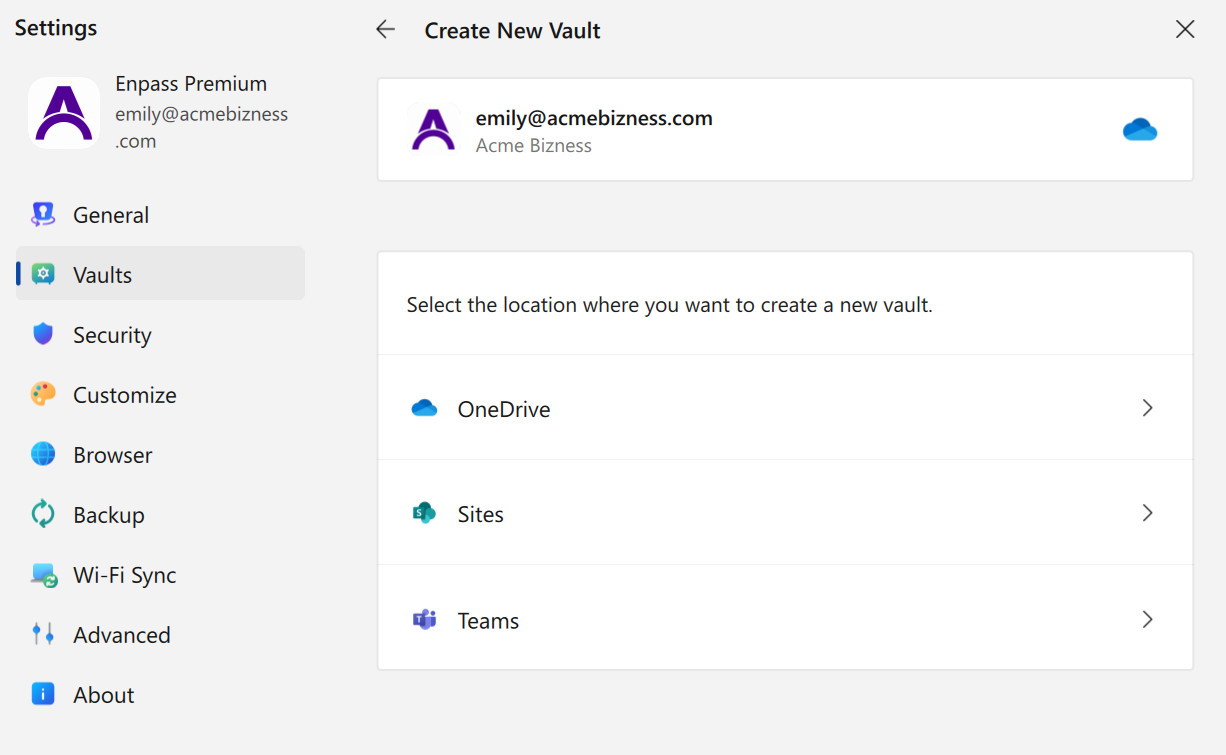Click the Security shield icon
Screen dimensions: 1226x755
pos(43,334)
